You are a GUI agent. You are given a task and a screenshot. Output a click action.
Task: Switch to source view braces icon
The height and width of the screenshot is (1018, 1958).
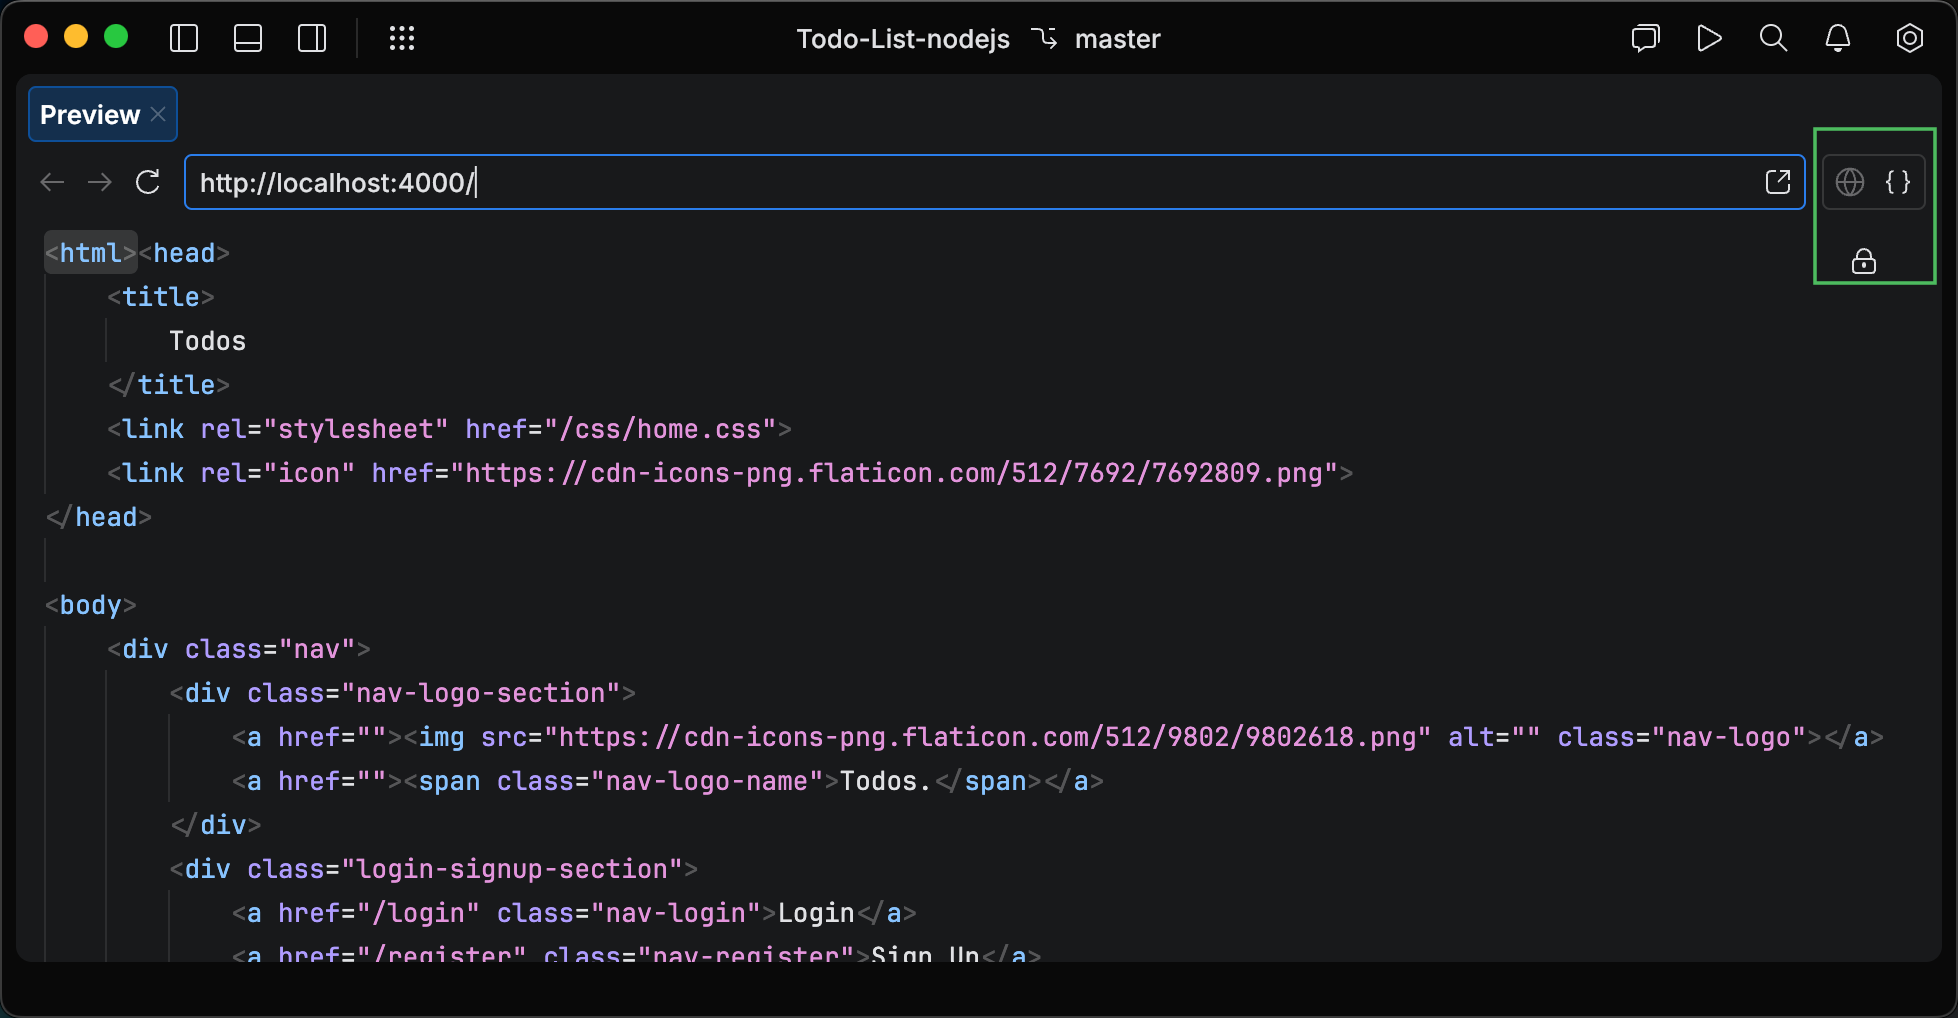pos(1898,182)
